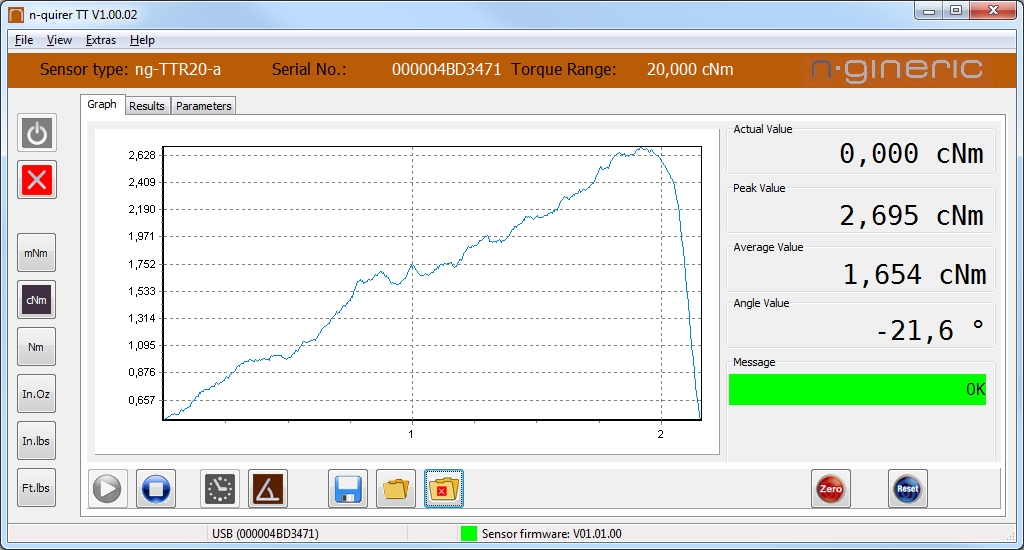Screen dimensions: 1024x550
Task: Select the Nm unit button
Action: tap(37, 347)
